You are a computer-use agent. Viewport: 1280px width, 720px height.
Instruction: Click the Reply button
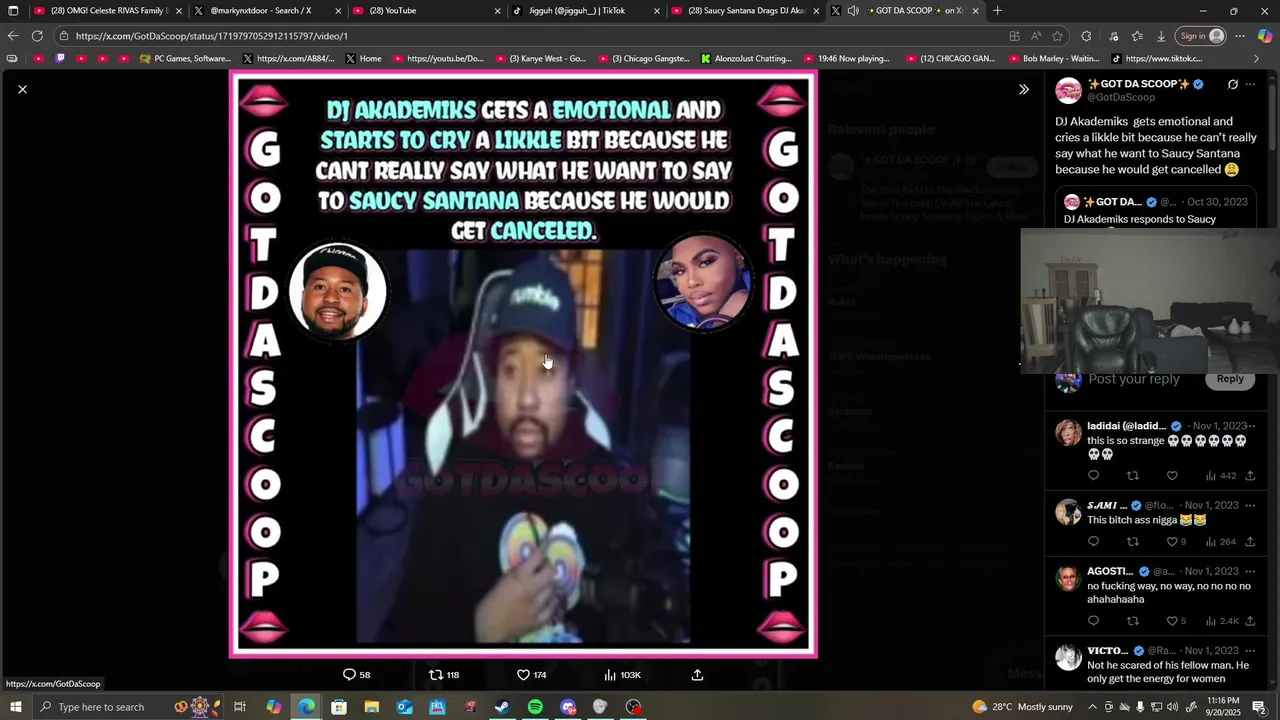point(1230,378)
